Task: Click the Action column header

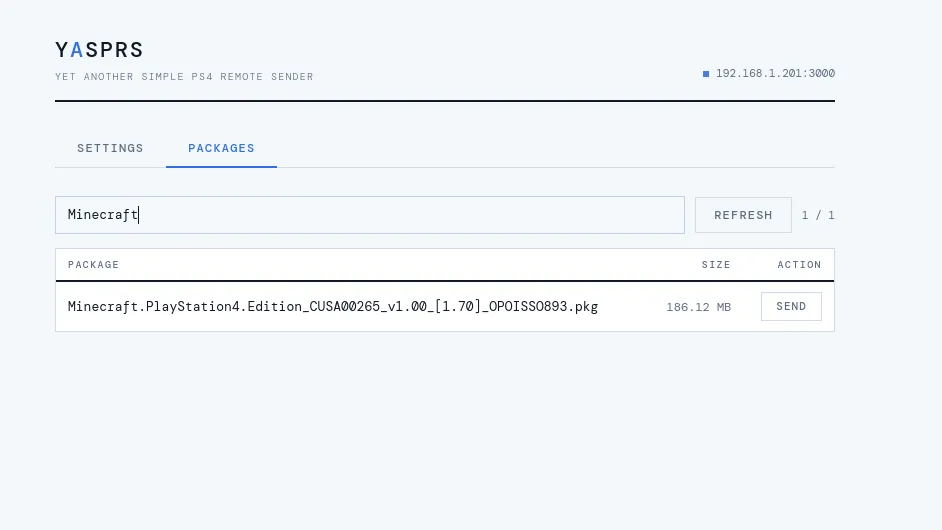Action: (x=799, y=264)
